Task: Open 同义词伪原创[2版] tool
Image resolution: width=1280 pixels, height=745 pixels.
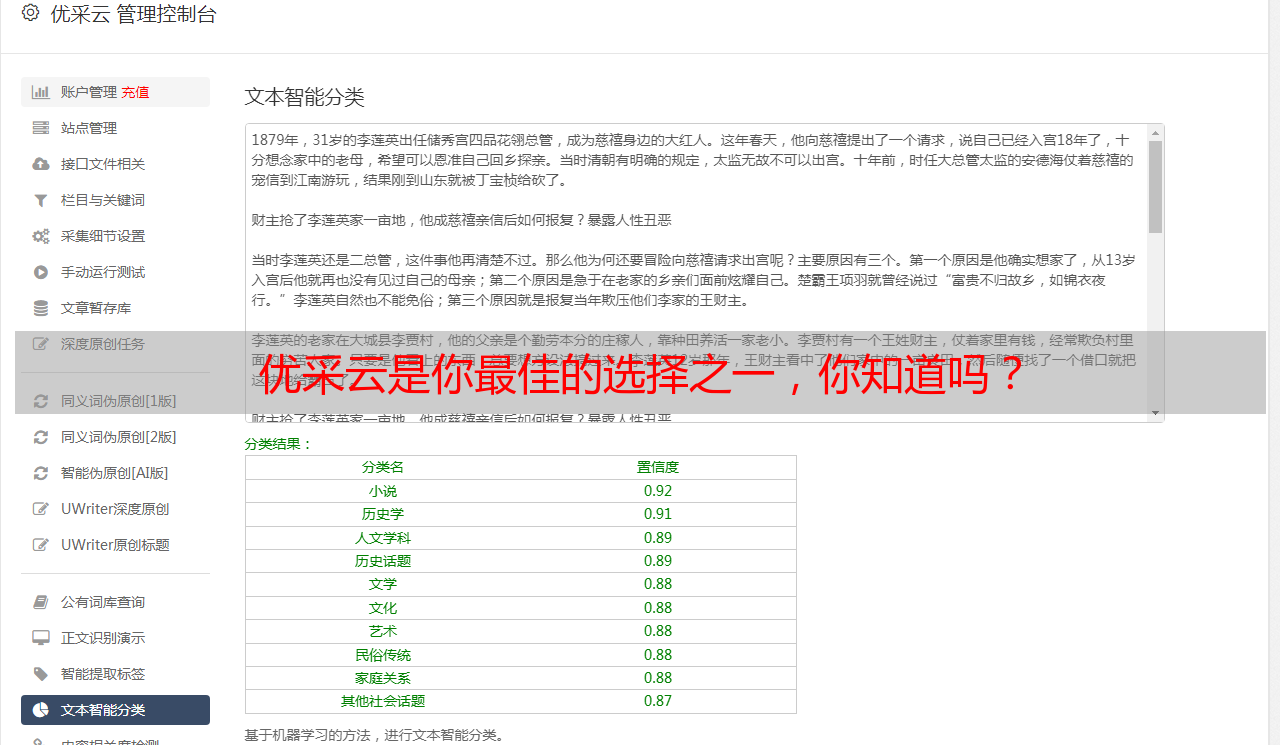Action: click(115, 437)
